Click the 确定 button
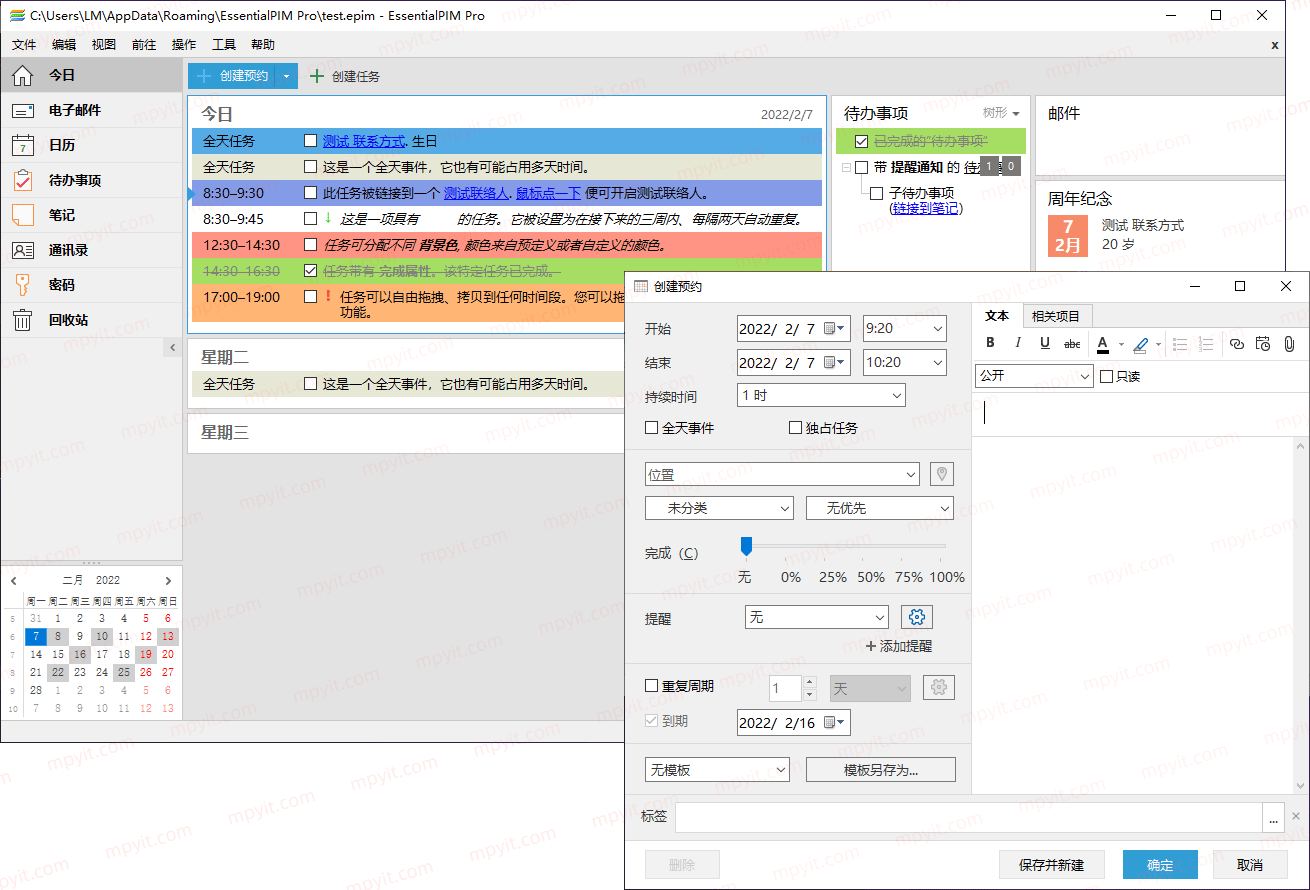 tap(1161, 865)
